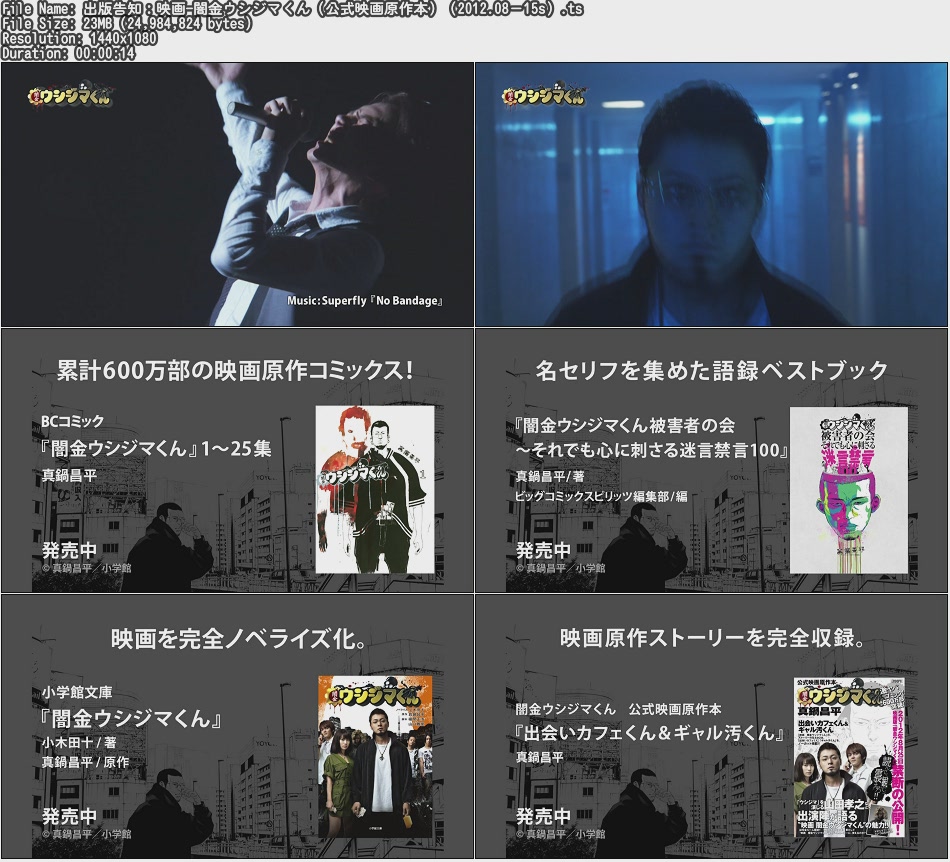Click the official movie source book cover
Screen dimensions: 950x862
pyautogui.click(x=850, y=757)
